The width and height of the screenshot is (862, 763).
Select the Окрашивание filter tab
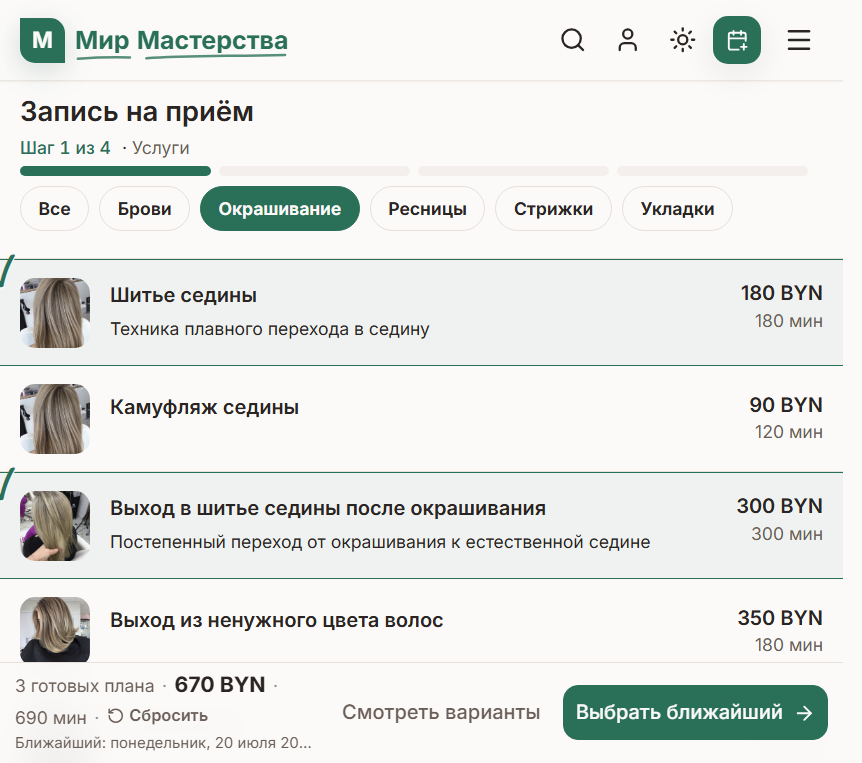[280, 209]
